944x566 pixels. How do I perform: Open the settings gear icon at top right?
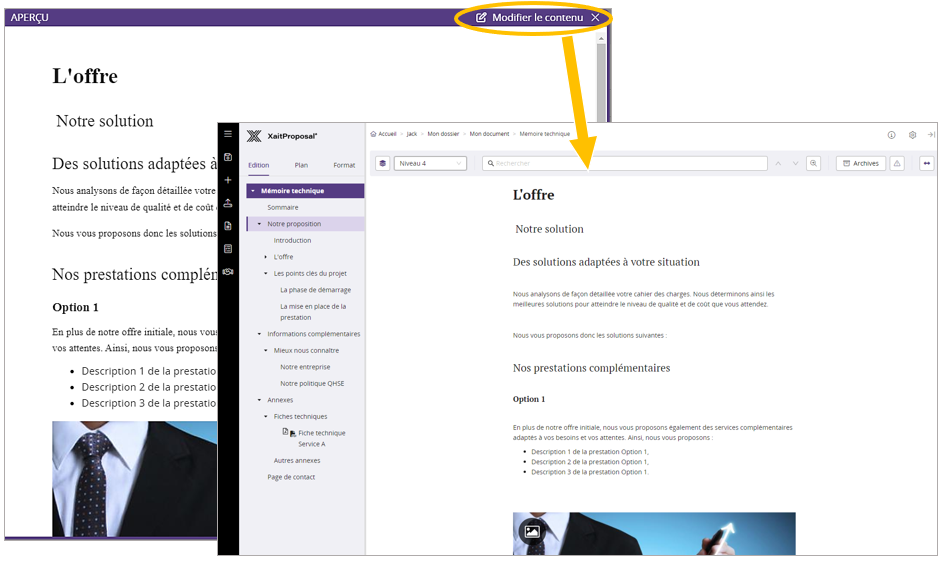click(912, 134)
